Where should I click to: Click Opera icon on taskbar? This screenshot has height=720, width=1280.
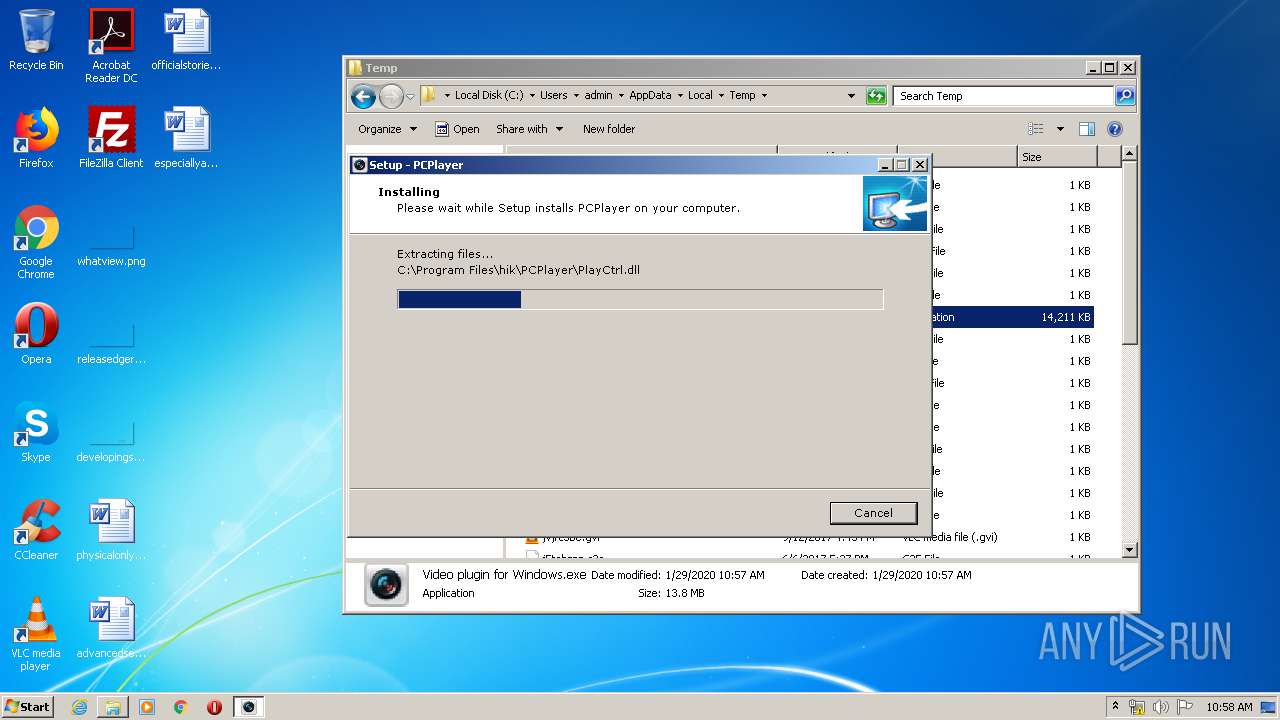pos(214,707)
